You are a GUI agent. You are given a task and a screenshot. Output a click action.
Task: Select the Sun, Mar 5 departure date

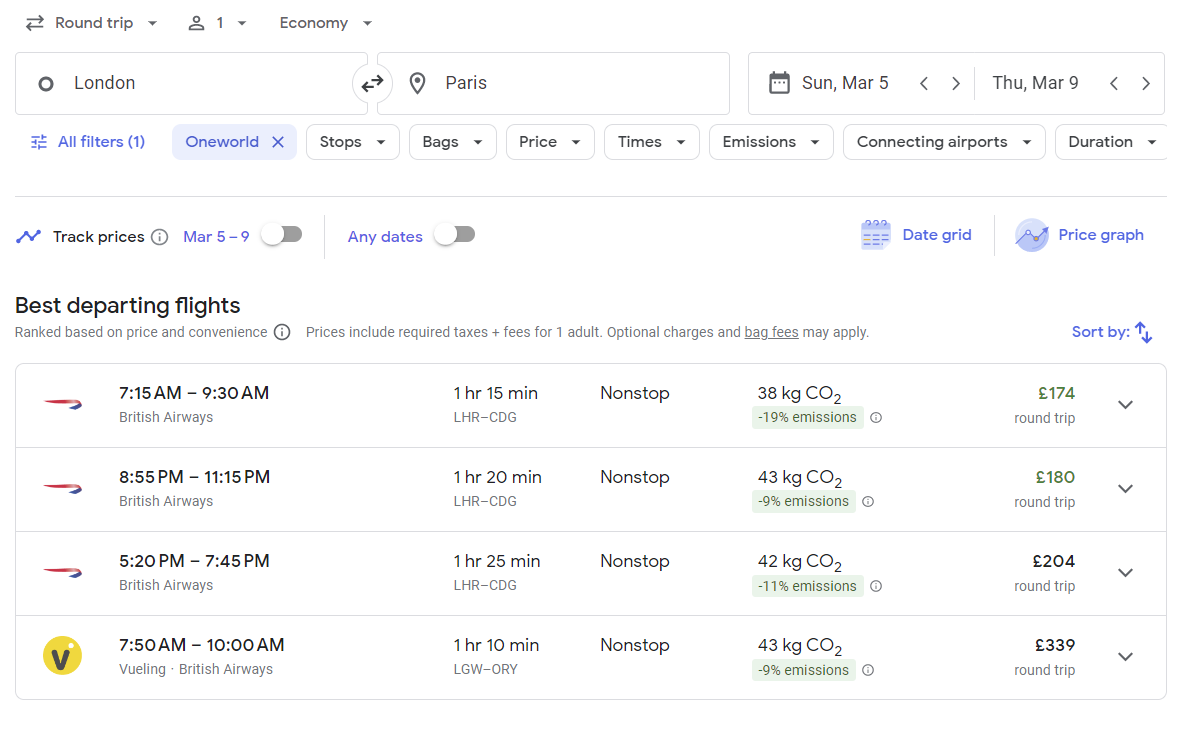tap(845, 83)
